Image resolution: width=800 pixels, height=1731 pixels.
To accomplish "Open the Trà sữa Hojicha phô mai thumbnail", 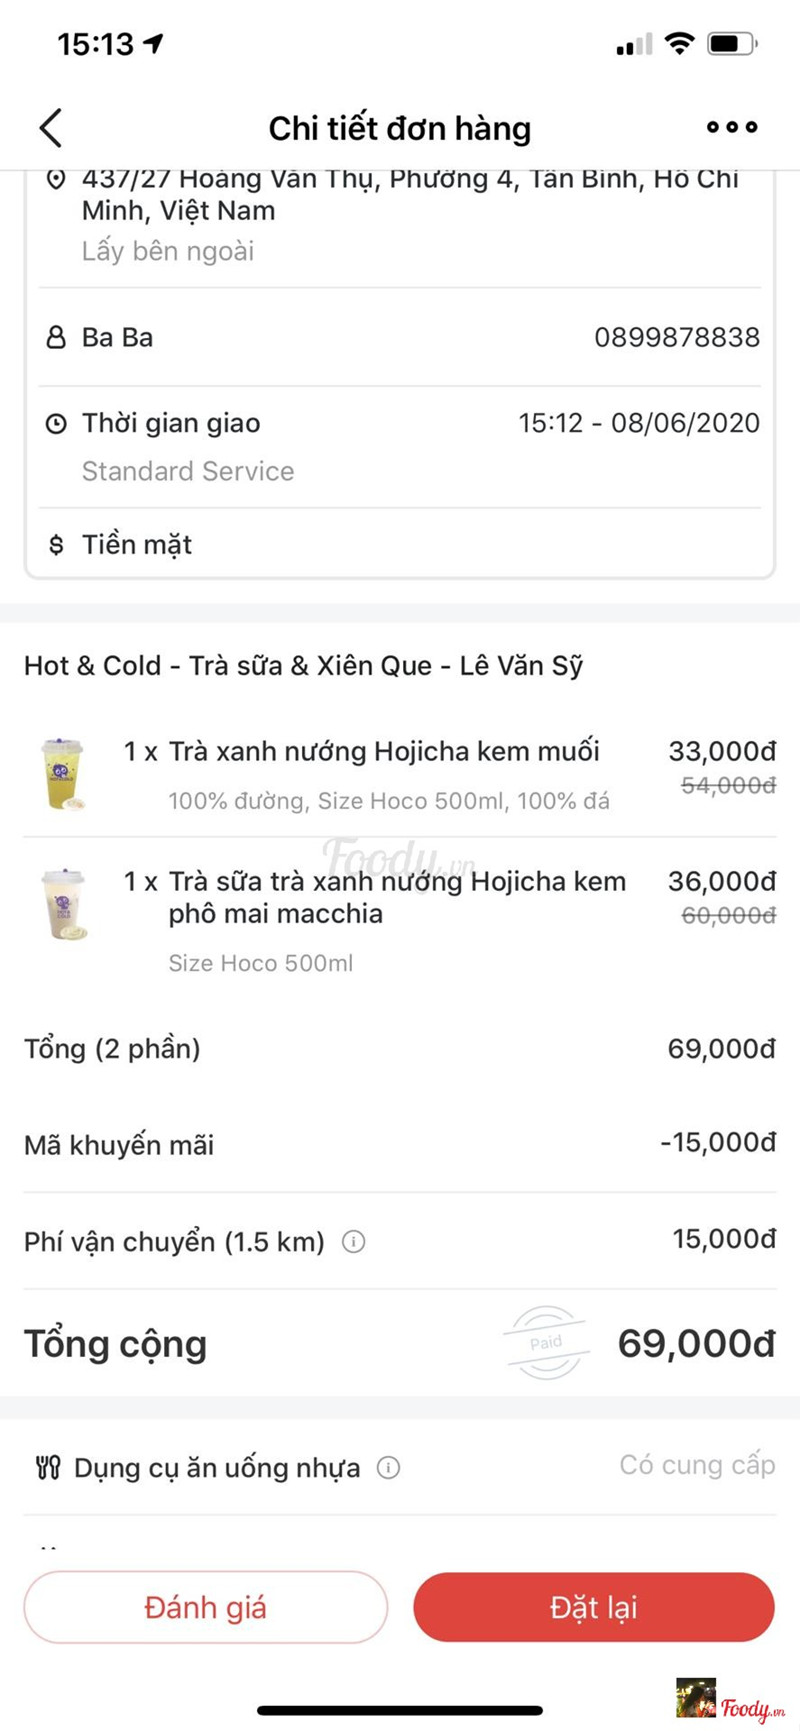I will (64, 904).
